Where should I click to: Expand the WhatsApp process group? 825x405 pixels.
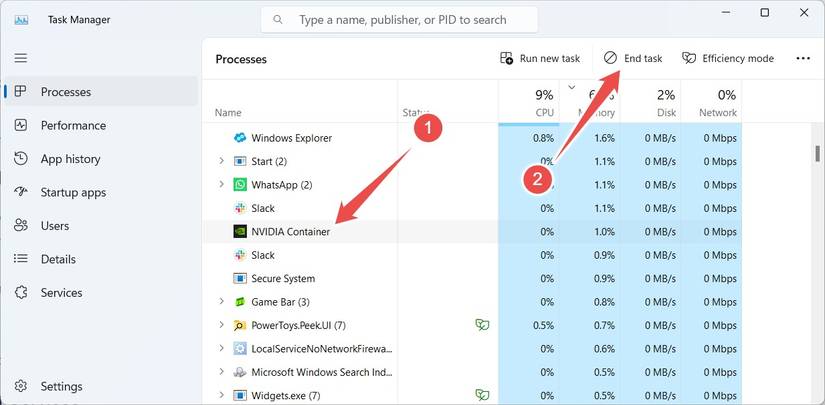click(x=221, y=185)
